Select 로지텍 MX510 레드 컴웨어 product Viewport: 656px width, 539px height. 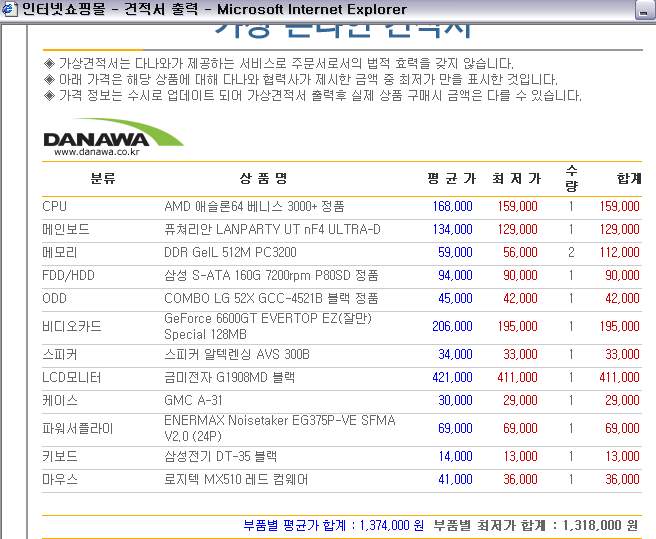click(x=236, y=479)
